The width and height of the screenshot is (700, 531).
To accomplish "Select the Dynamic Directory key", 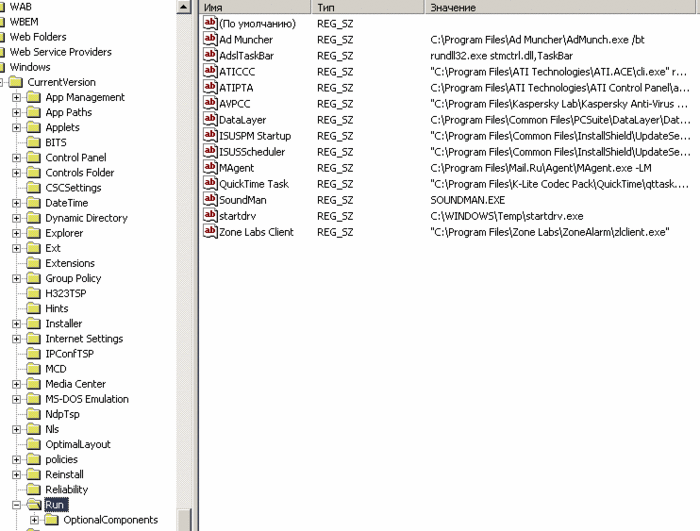I will [x=87, y=218].
